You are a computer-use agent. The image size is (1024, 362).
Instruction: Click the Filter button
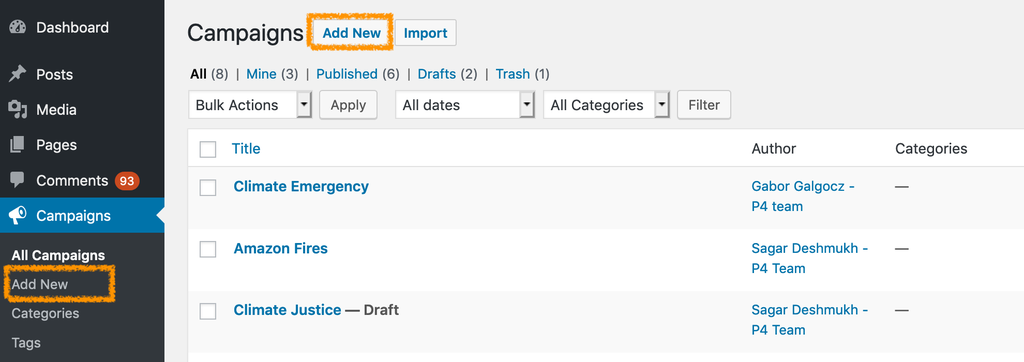pyautogui.click(x=704, y=105)
